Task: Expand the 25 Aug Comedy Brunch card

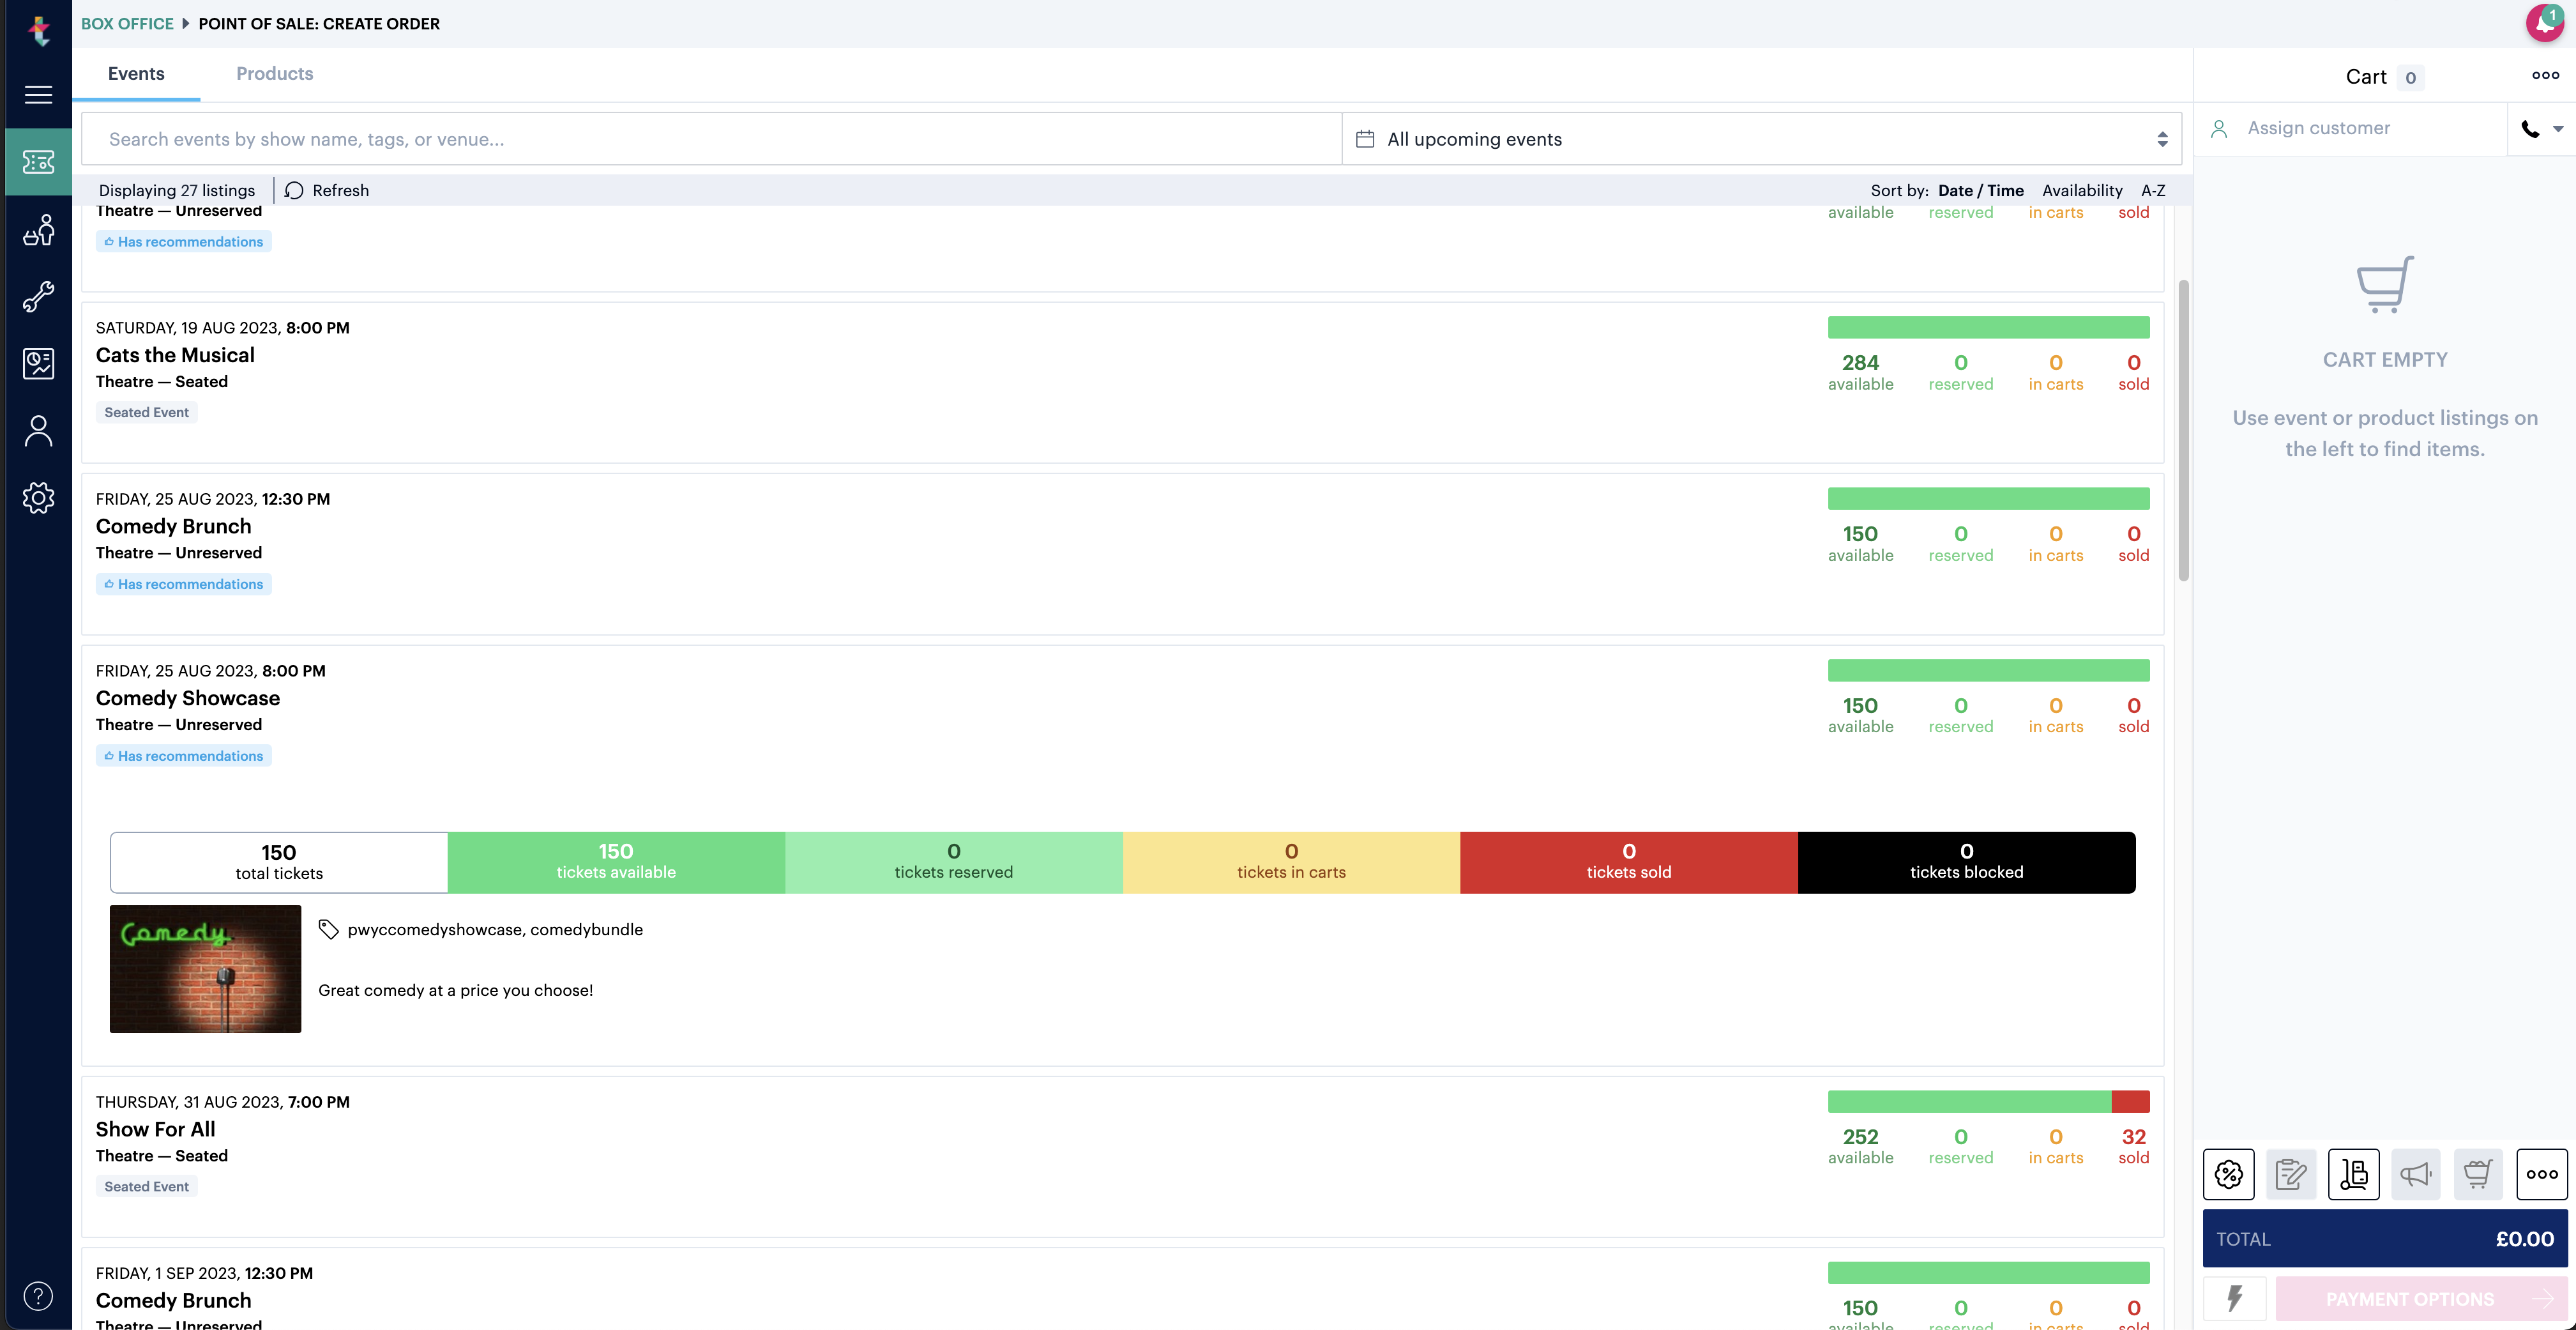Action: click(x=1122, y=554)
